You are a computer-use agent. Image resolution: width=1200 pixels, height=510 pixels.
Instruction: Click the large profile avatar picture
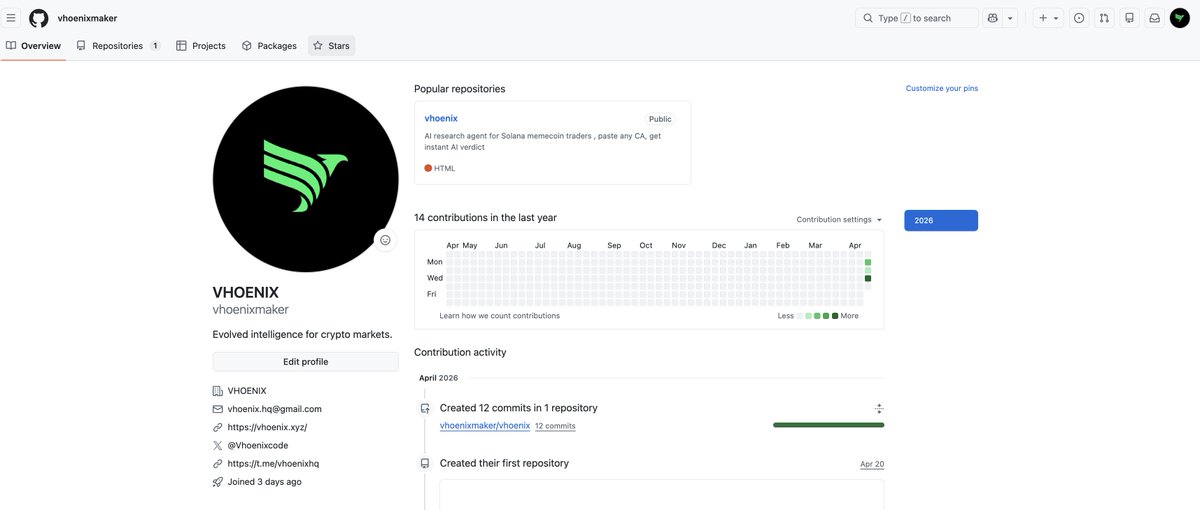coord(305,178)
